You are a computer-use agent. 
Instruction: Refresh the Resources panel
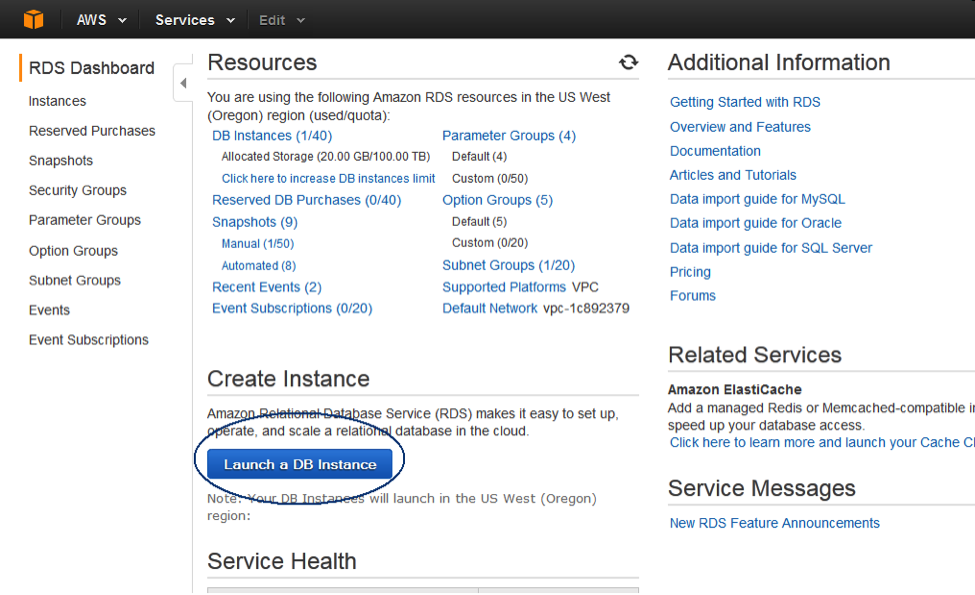coord(628,62)
